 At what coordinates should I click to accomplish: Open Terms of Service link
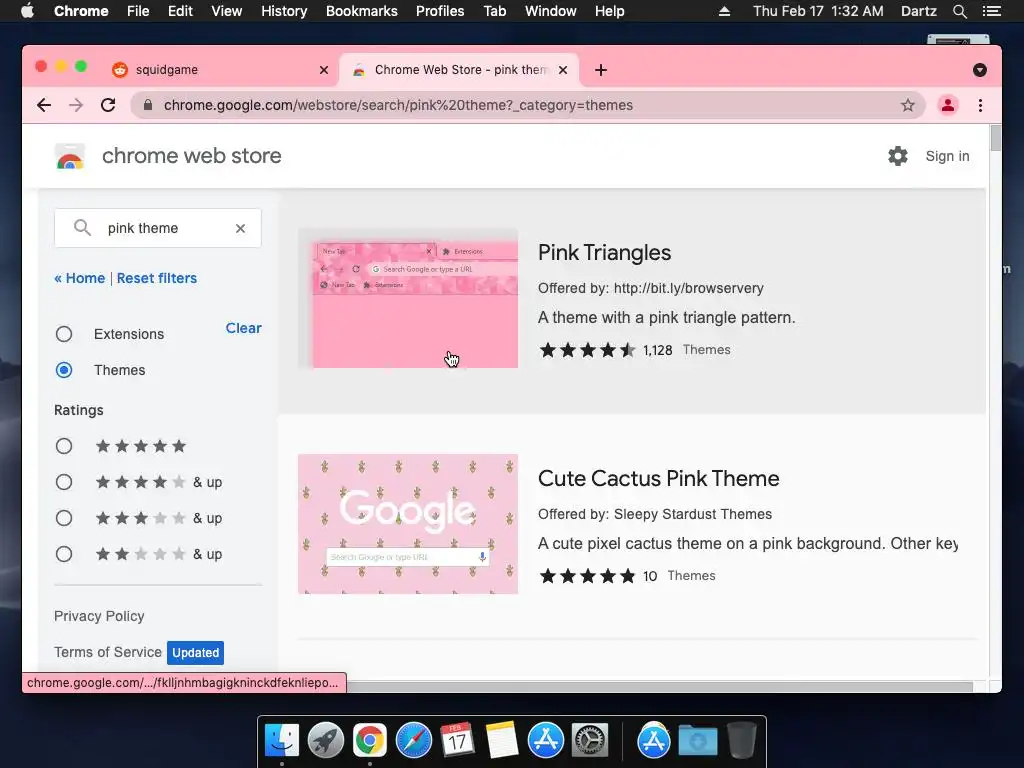click(108, 652)
